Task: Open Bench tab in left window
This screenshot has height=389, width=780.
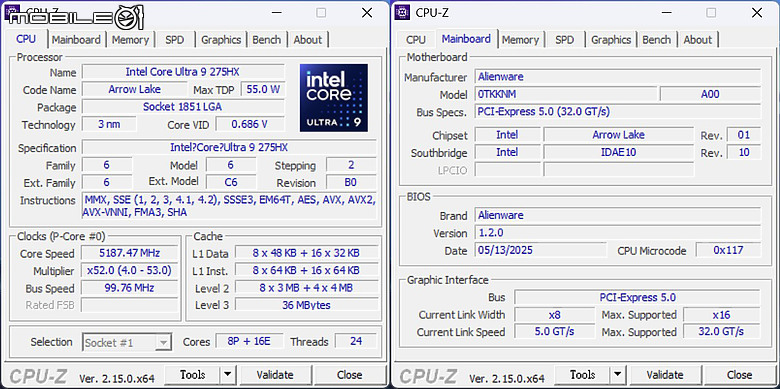Action: [267, 40]
